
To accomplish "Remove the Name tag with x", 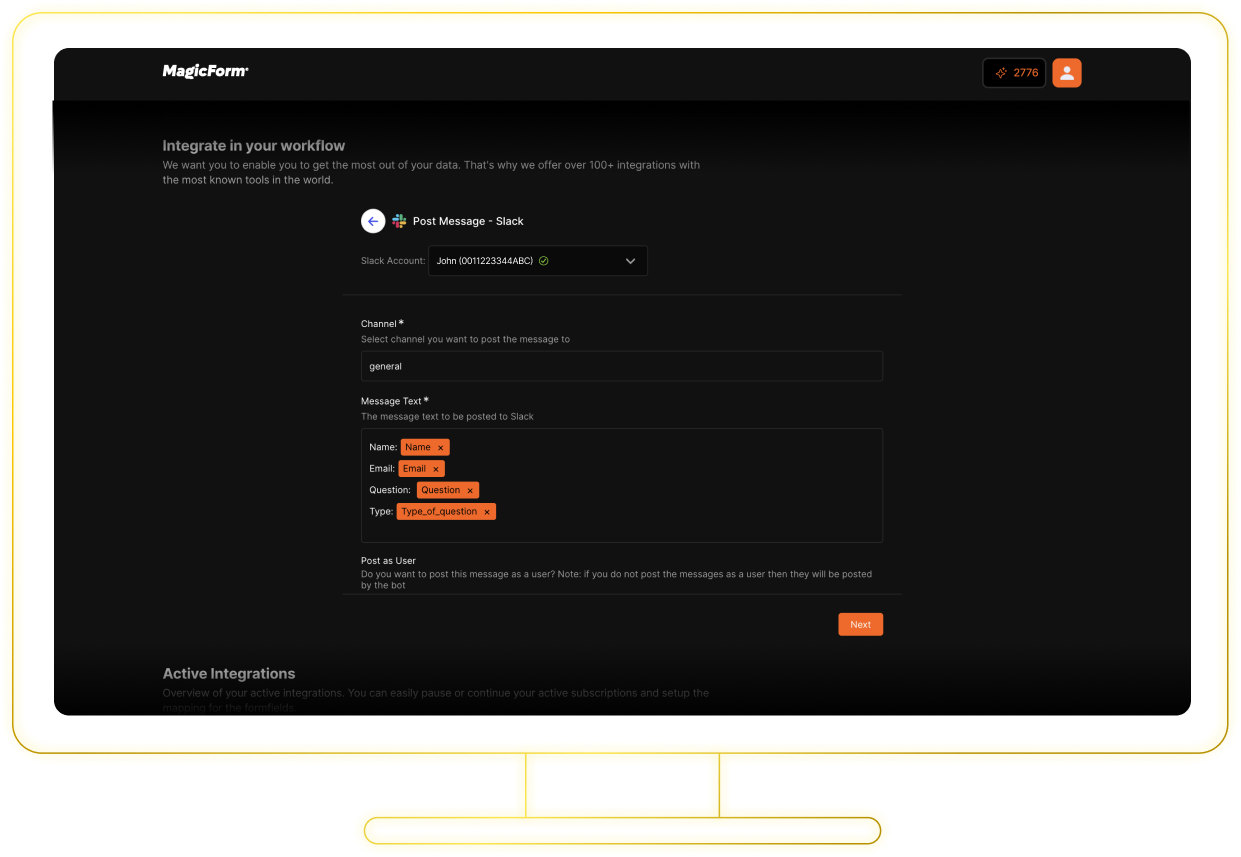I will [x=440, y=448].
